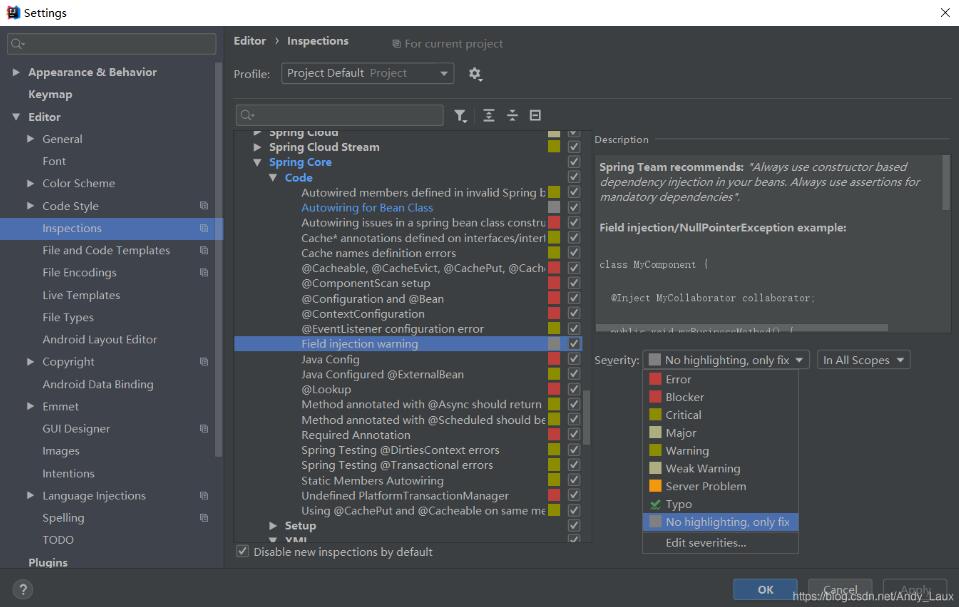959x607 pixels.
Task: Click the reset to empty square icon
Action: [535, 116]
